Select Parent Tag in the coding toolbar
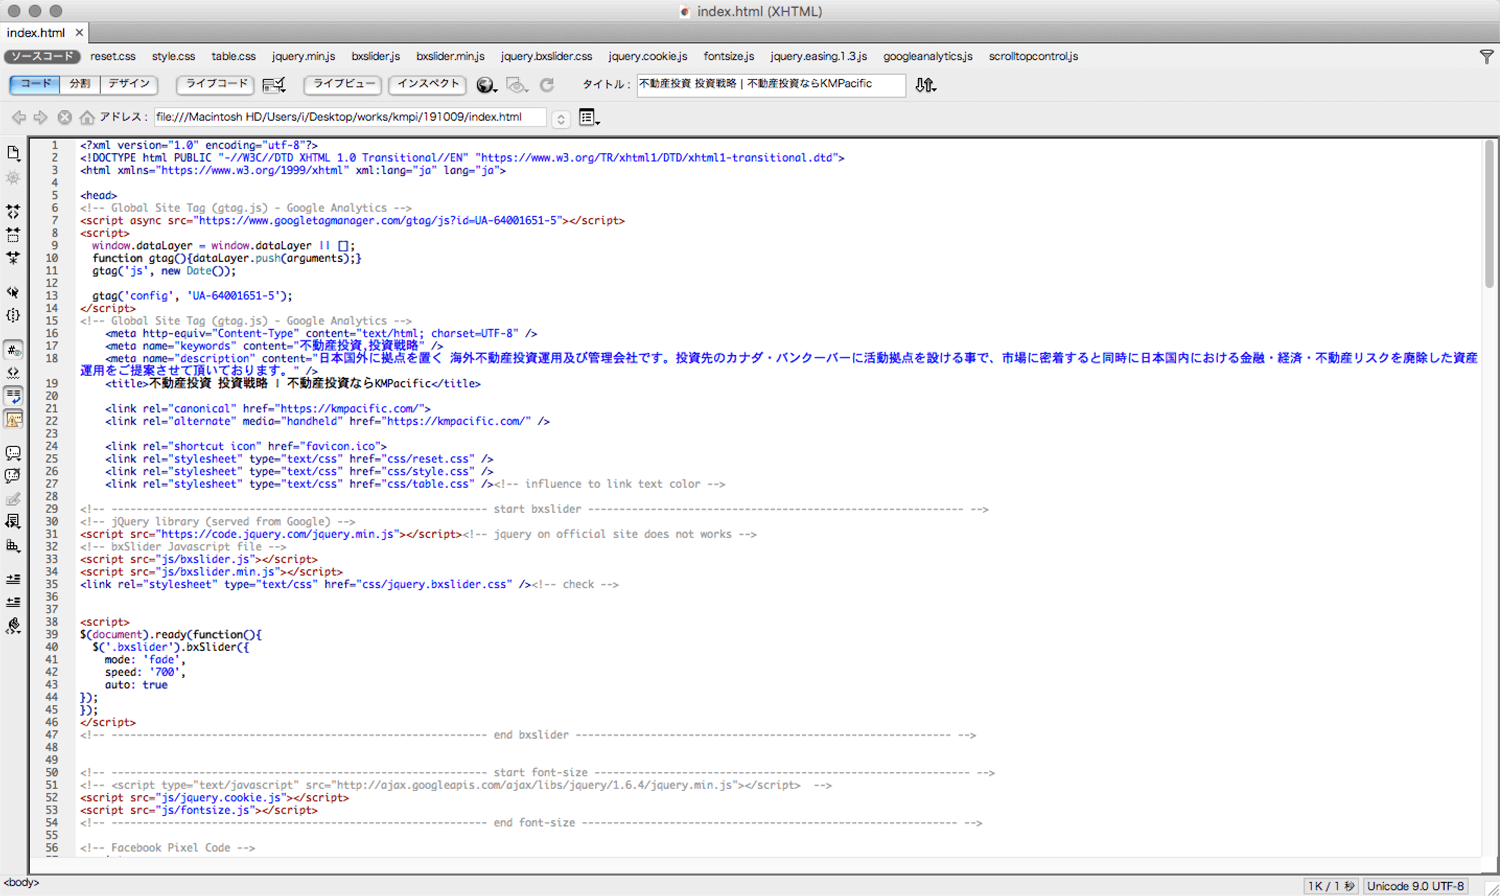 (13, 292)
